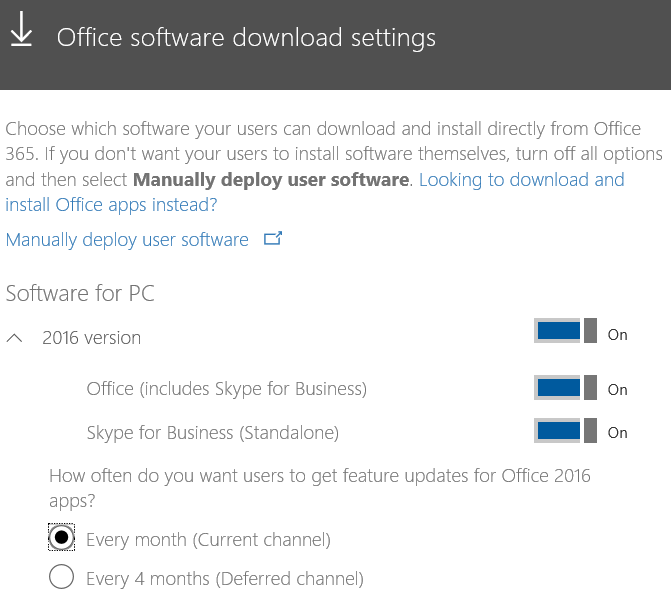671x606 pixels.
Task: Click the download arrow icon in header
Action: (x=21, y=29)
